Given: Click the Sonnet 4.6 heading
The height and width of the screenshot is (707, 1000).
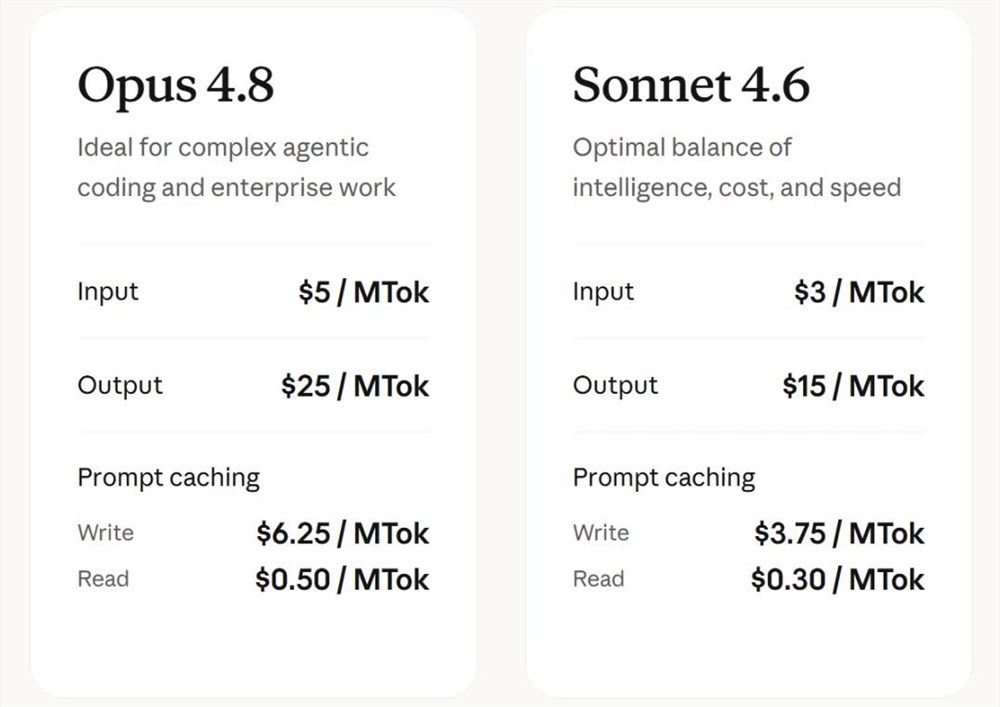Looking at the screenshot, I should coord(691,84).
